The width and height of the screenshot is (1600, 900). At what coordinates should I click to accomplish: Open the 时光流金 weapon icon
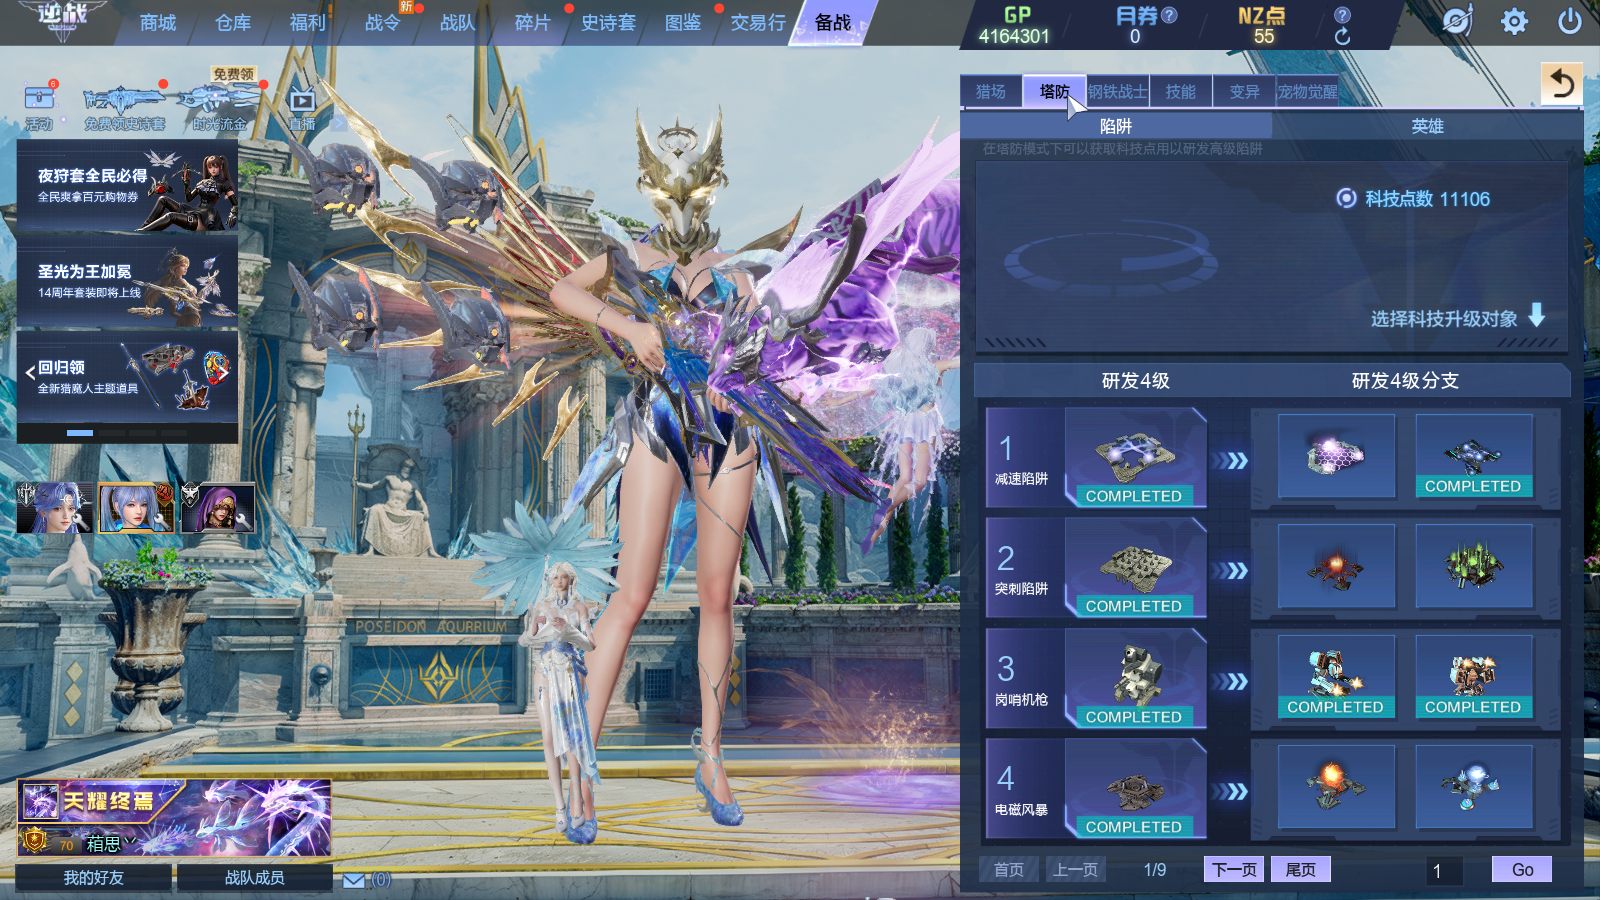click(220, 100)
